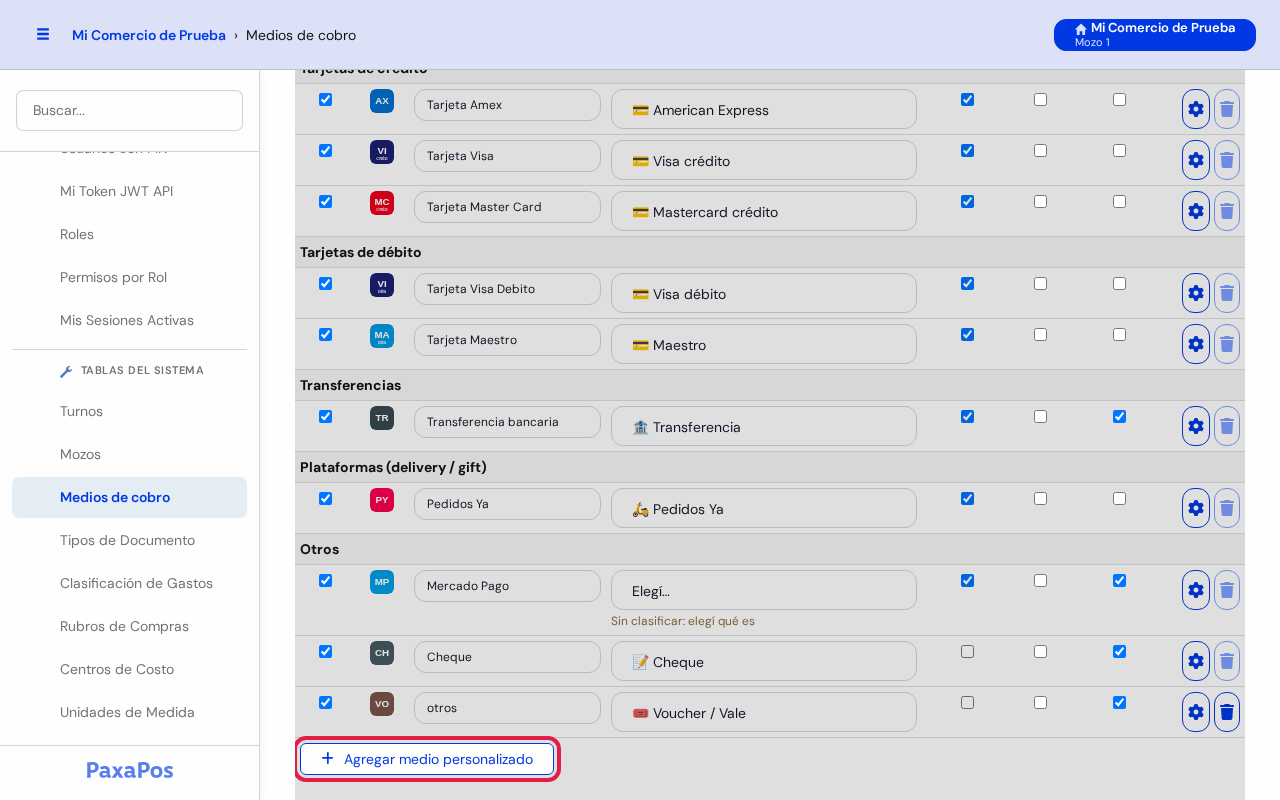Open the hamburger menu in the header

point(43,35)
